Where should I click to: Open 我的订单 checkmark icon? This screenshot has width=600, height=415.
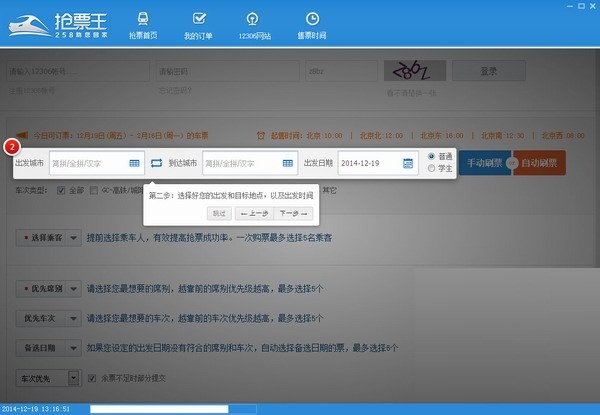pyautogui.click(x=199, y=18)
